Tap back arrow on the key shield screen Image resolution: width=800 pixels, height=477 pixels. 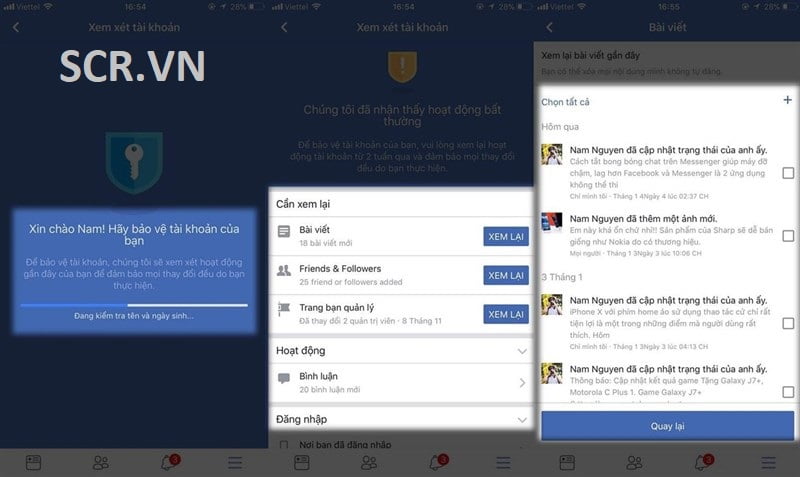pyautogui.click(x=16, y=27)
